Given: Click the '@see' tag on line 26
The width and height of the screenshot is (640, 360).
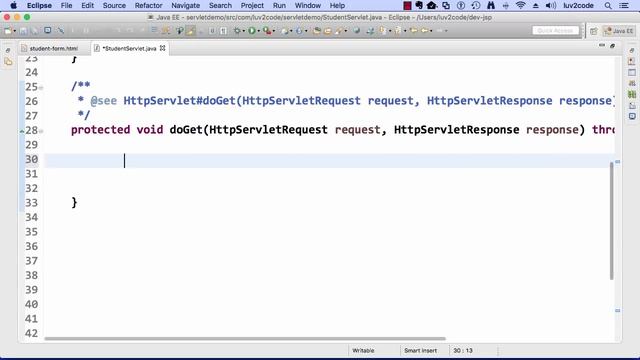Looking at the screenshot, I should [x=104, y=101].
